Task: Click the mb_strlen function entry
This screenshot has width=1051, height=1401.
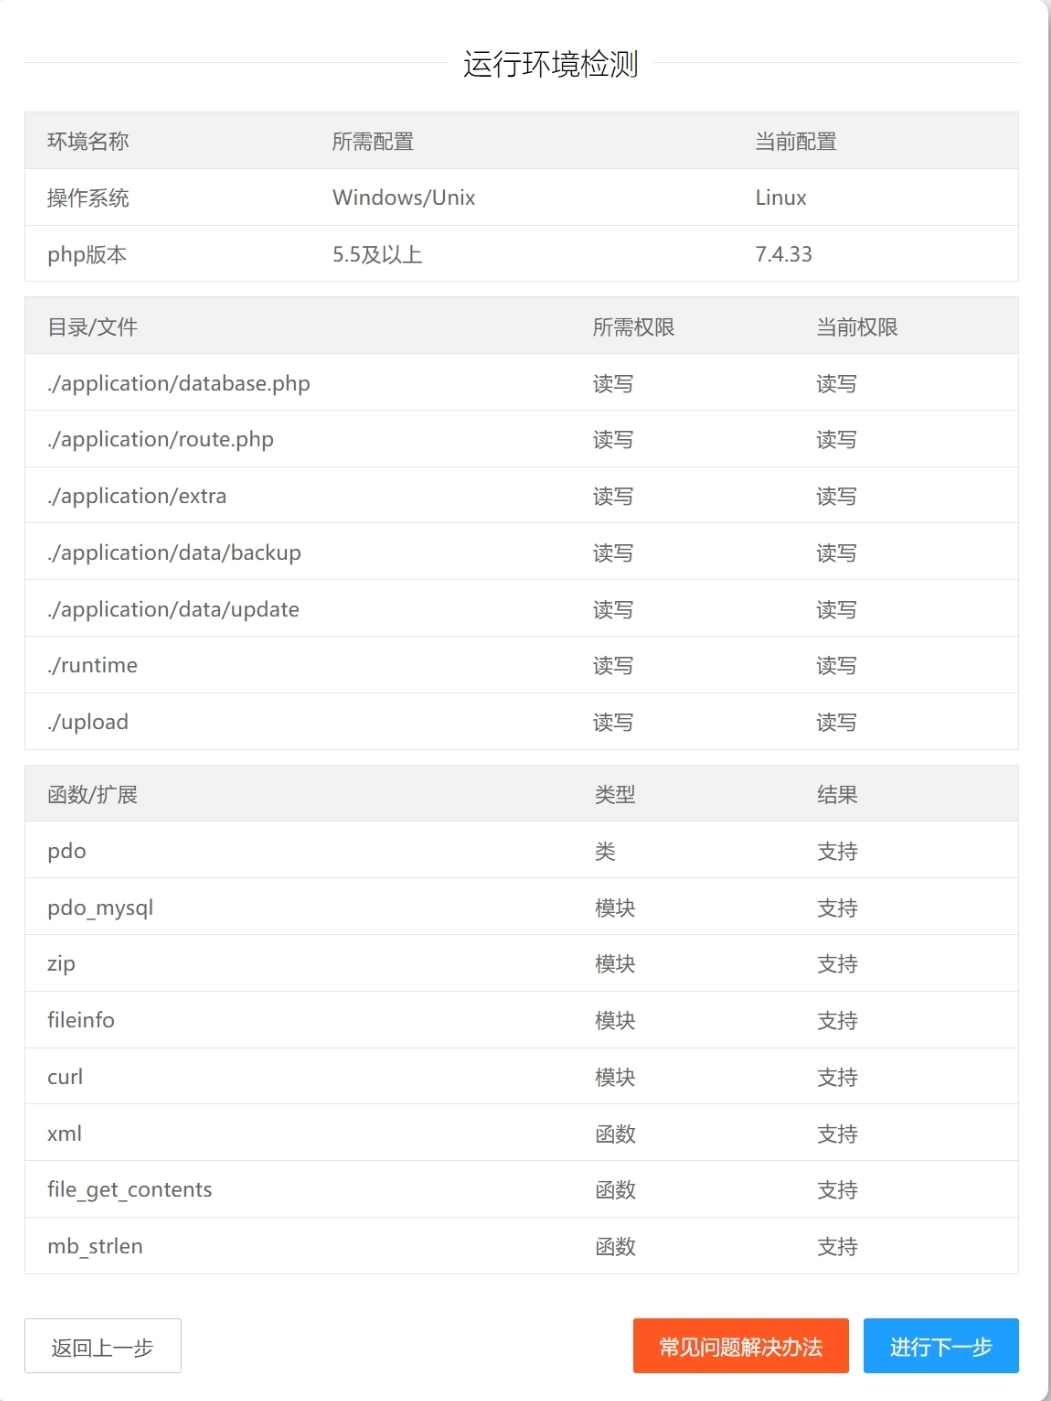Action: point(95,1246)
